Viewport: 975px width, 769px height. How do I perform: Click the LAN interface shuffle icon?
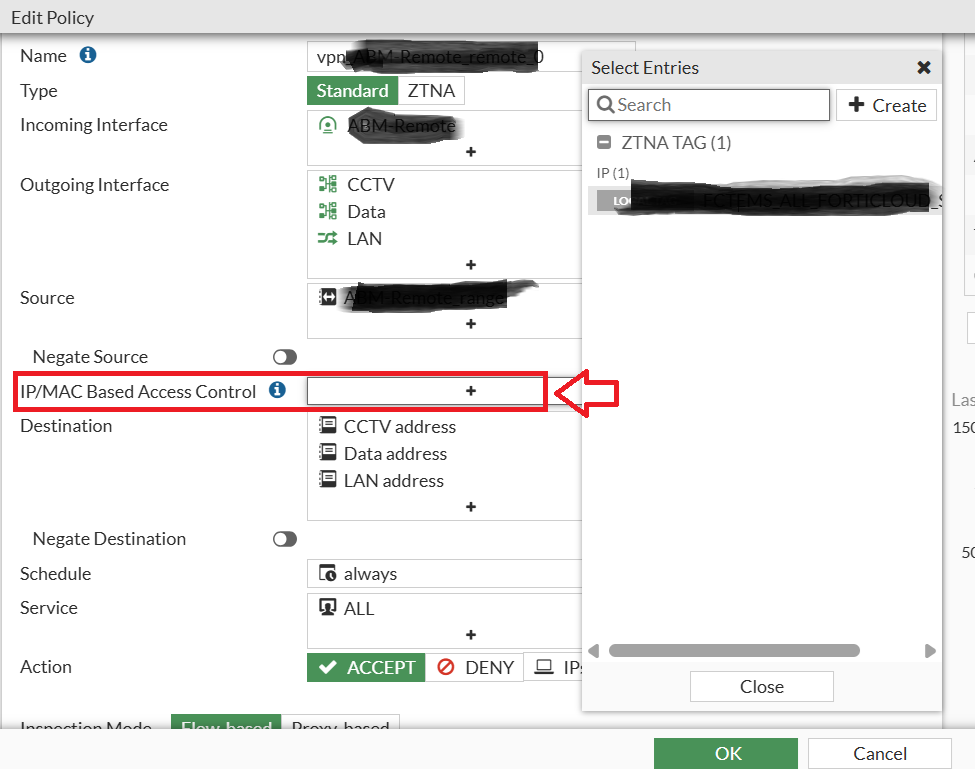[x=328, y=238]
